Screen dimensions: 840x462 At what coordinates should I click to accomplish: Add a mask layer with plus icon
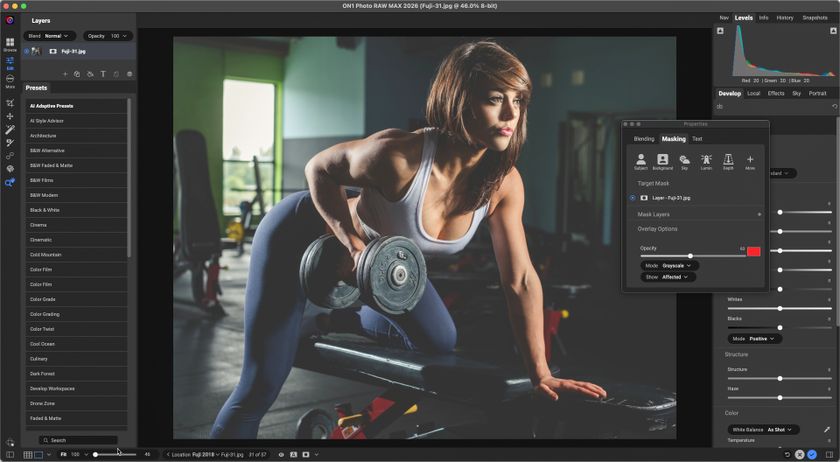759,214
